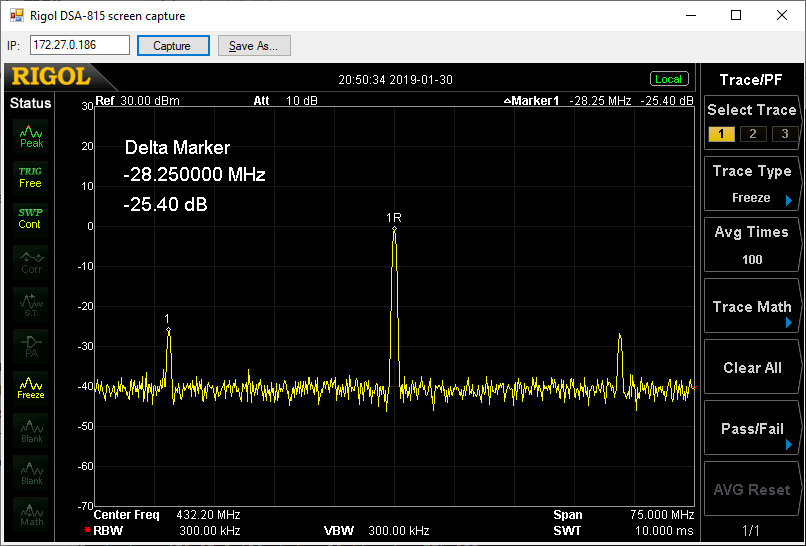806x546 pixels.
Task: Click the -28.250000 MHz delta frequency text
Action: click(194, 175)
